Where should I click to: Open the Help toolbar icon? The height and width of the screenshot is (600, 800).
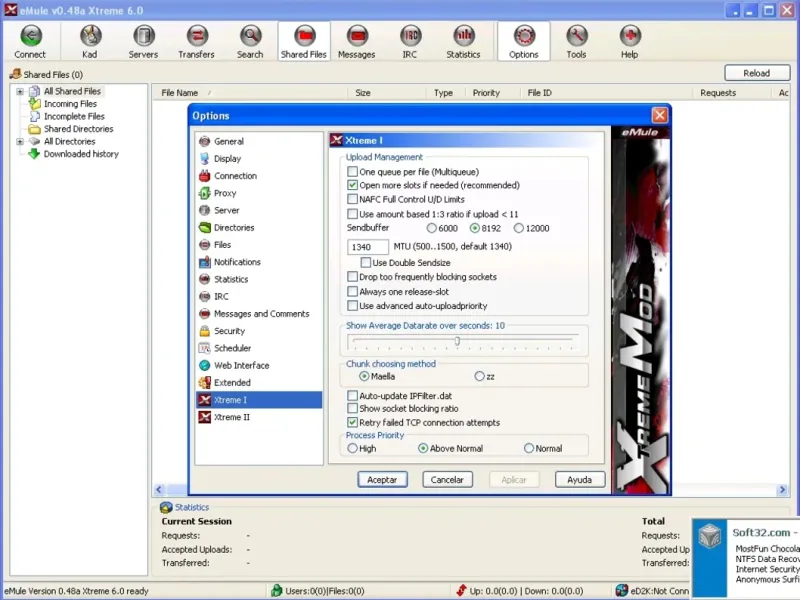(630, 36)
